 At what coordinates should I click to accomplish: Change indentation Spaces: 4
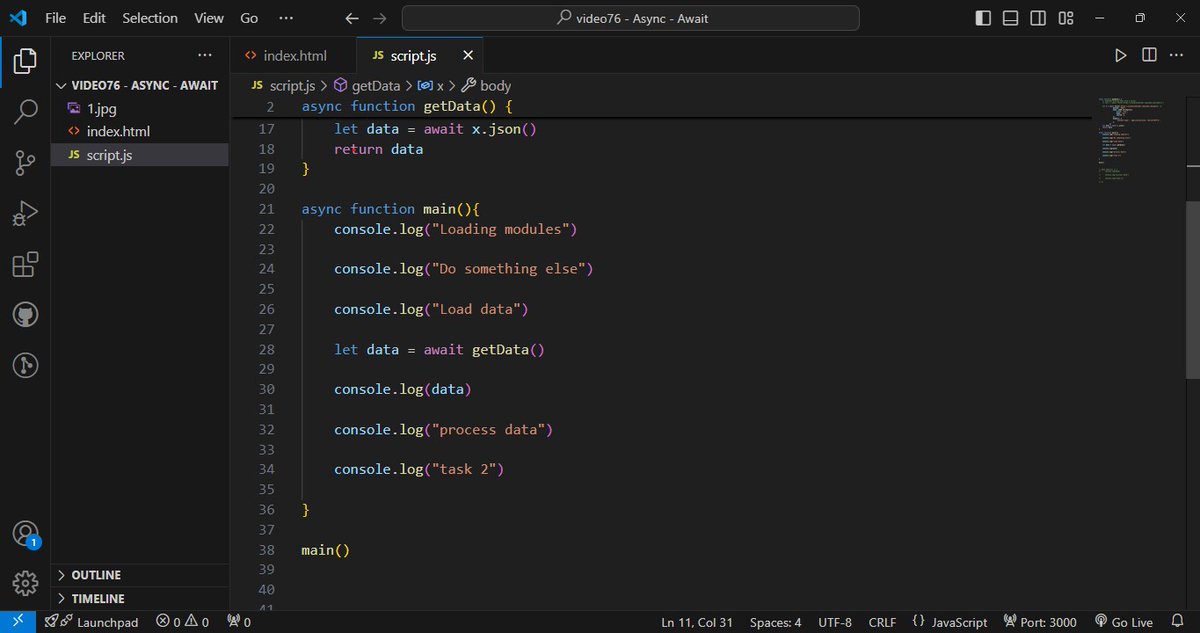776,622
